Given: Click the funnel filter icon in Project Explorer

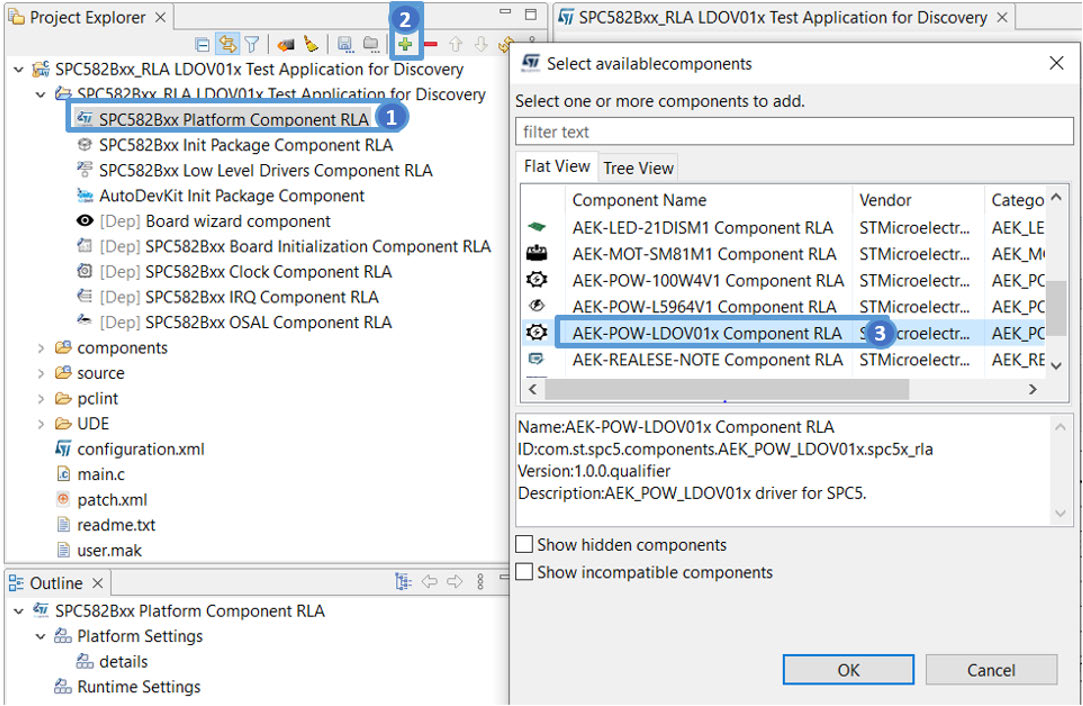Looking at the screenshot, I should pos(252,45).
